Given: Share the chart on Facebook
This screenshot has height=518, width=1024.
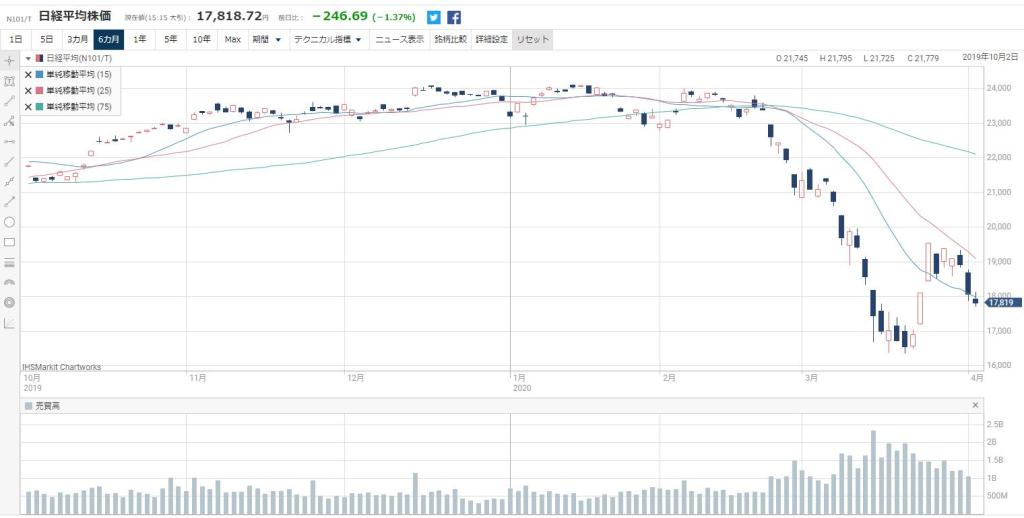Looking at the screenshot, I should [x=454, y=17].
